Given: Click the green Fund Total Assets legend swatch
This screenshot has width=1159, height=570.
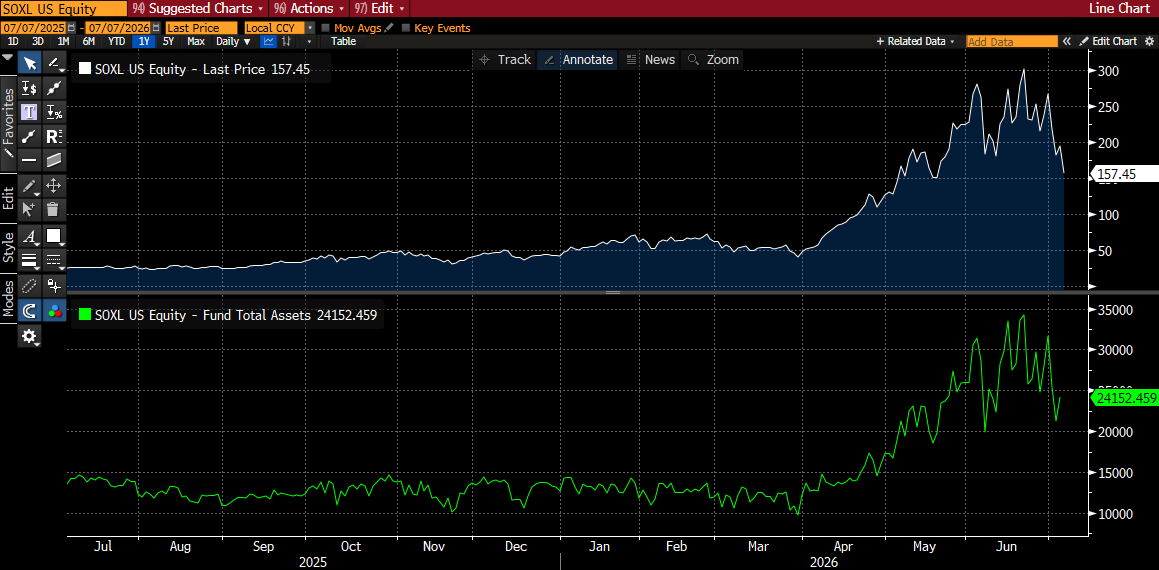Looking at the screenshot, I should [85, 315].
